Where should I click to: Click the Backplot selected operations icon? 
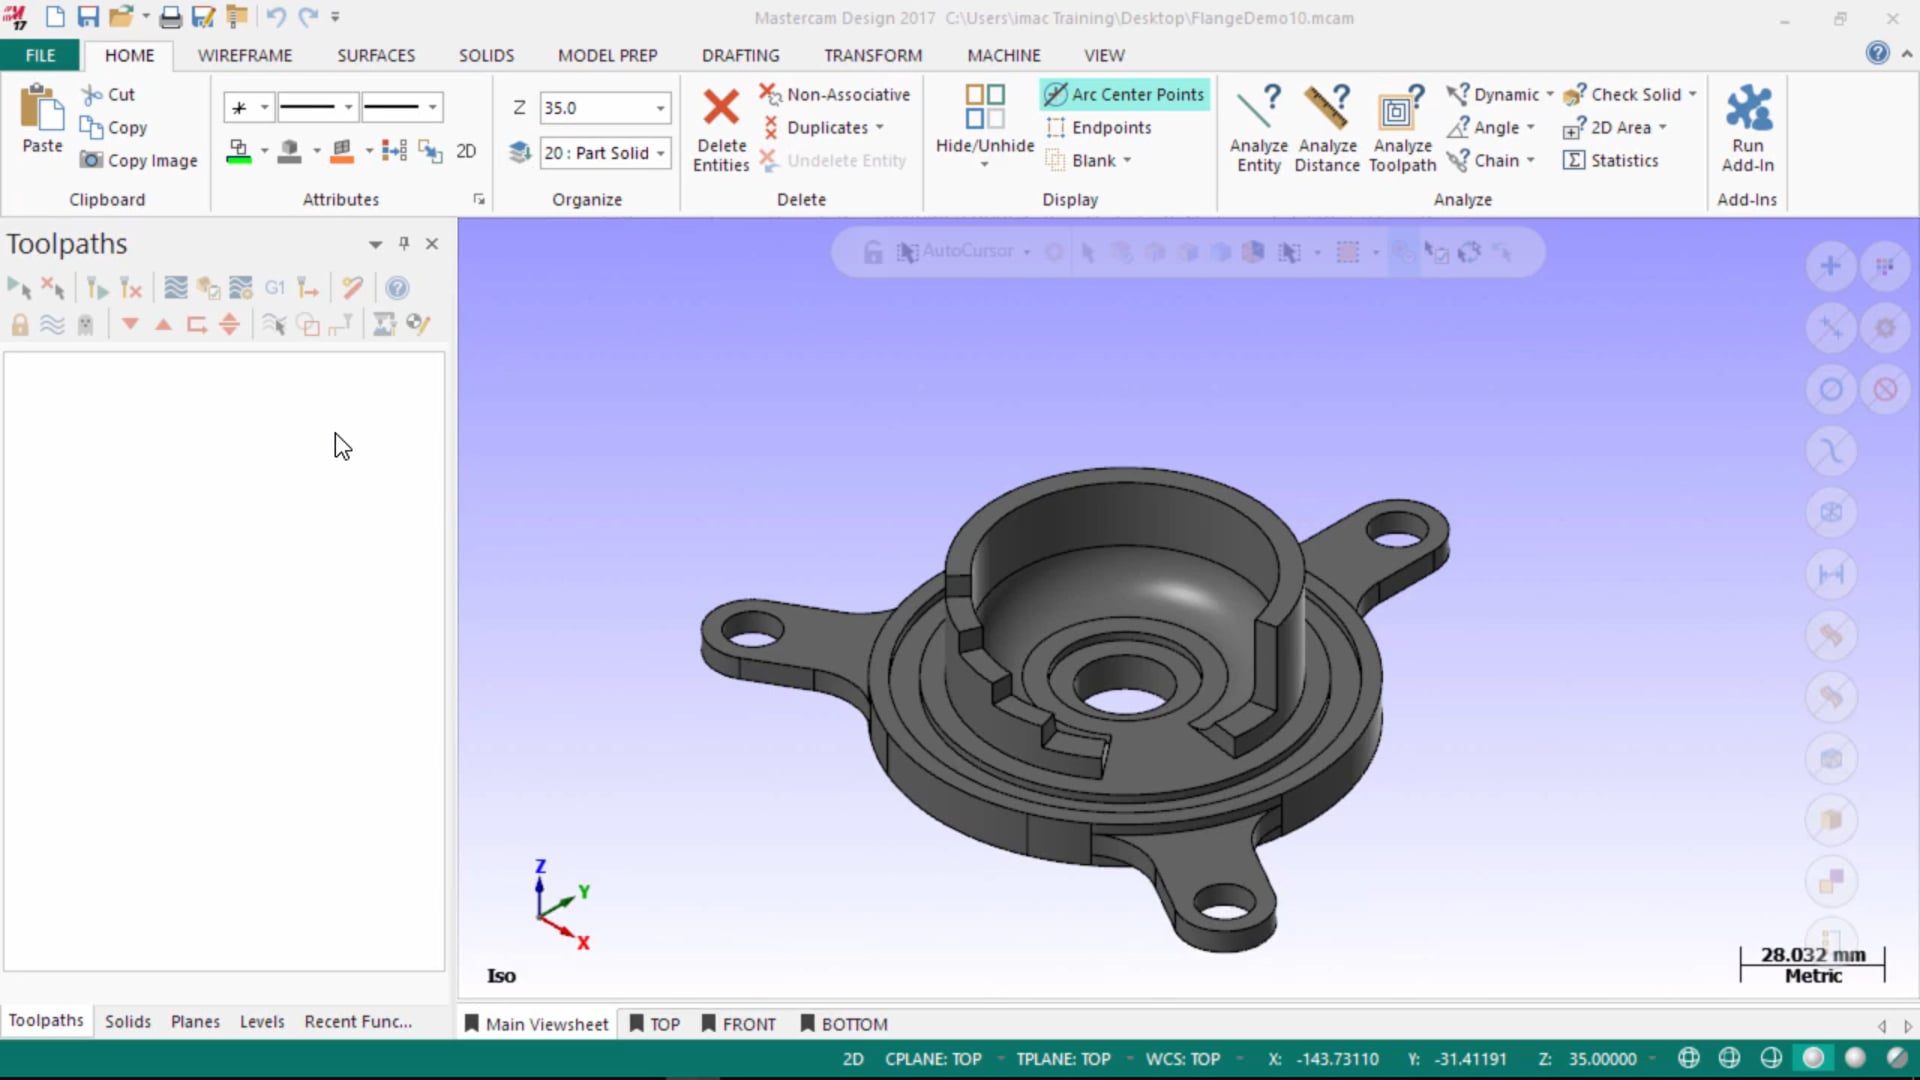(x=175, y=288)
